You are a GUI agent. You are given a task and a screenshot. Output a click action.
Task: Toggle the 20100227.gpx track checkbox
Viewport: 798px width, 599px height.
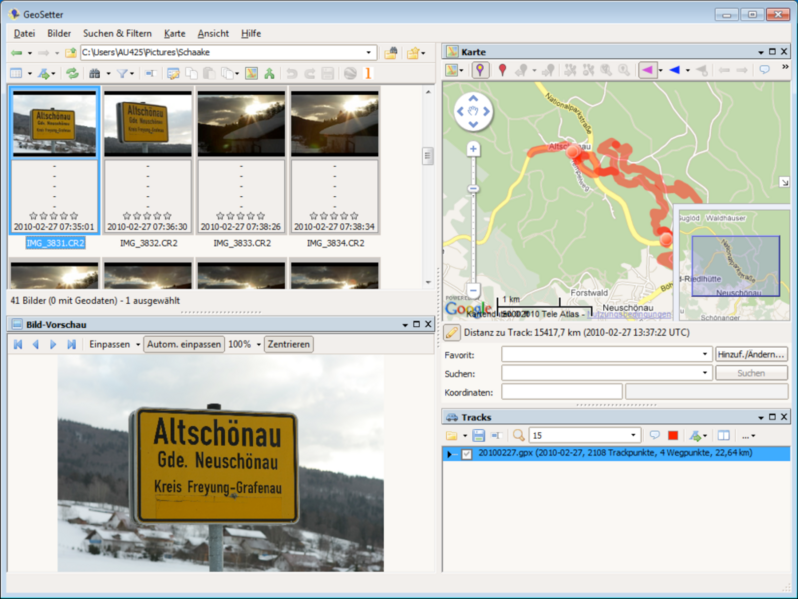(466, 454)
